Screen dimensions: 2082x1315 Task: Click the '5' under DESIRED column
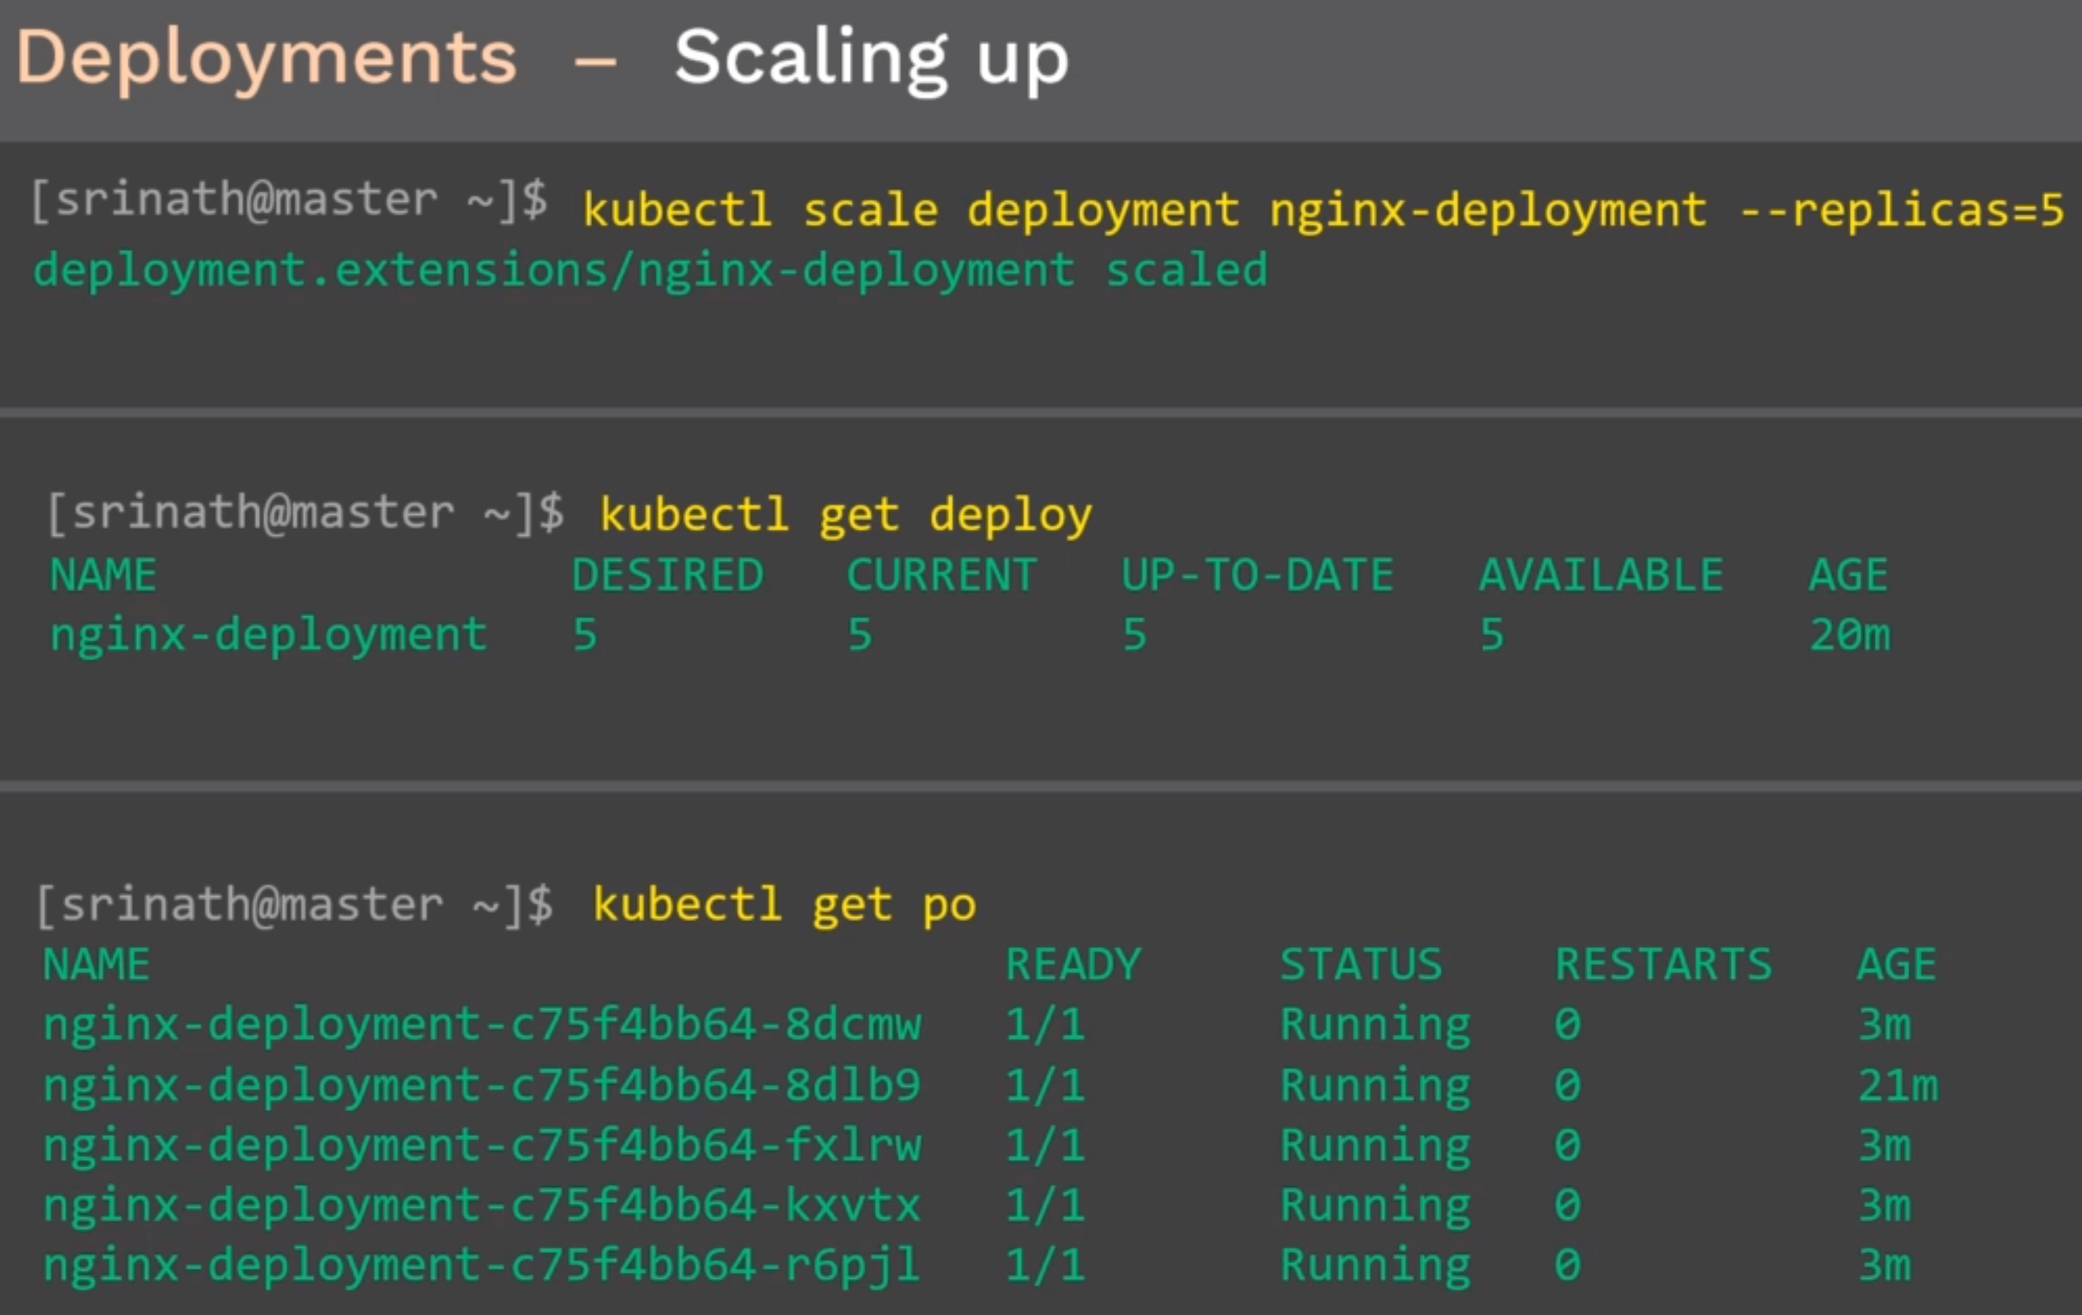click(585, 635)
